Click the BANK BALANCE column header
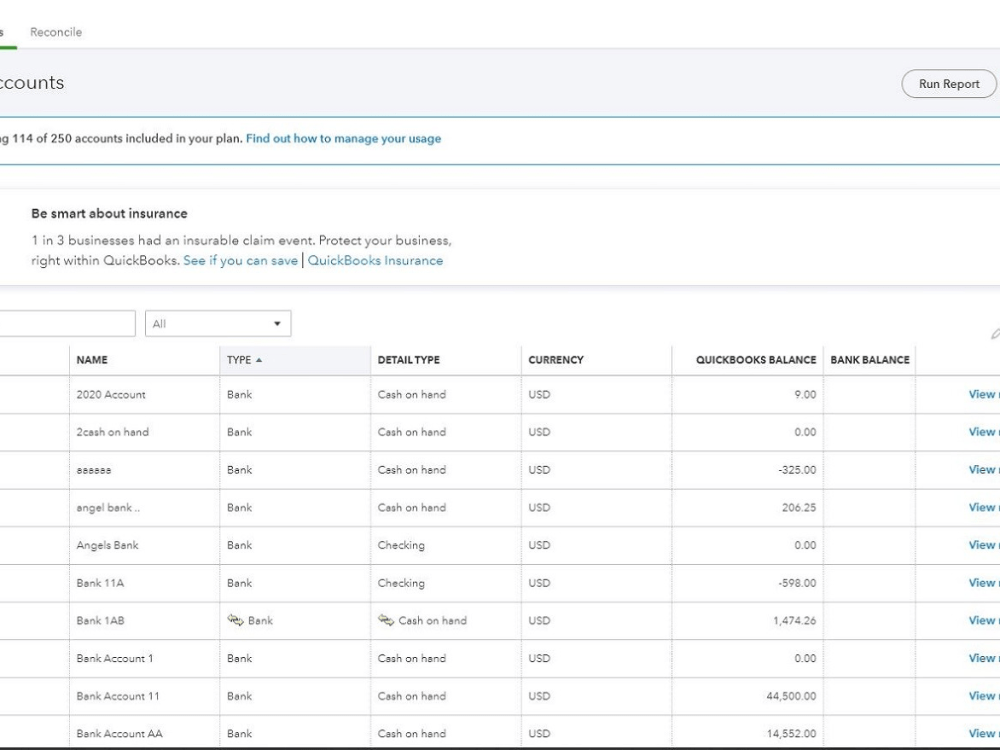The image size is (1000, 750). pyautogui.click(x=870, y=360)
